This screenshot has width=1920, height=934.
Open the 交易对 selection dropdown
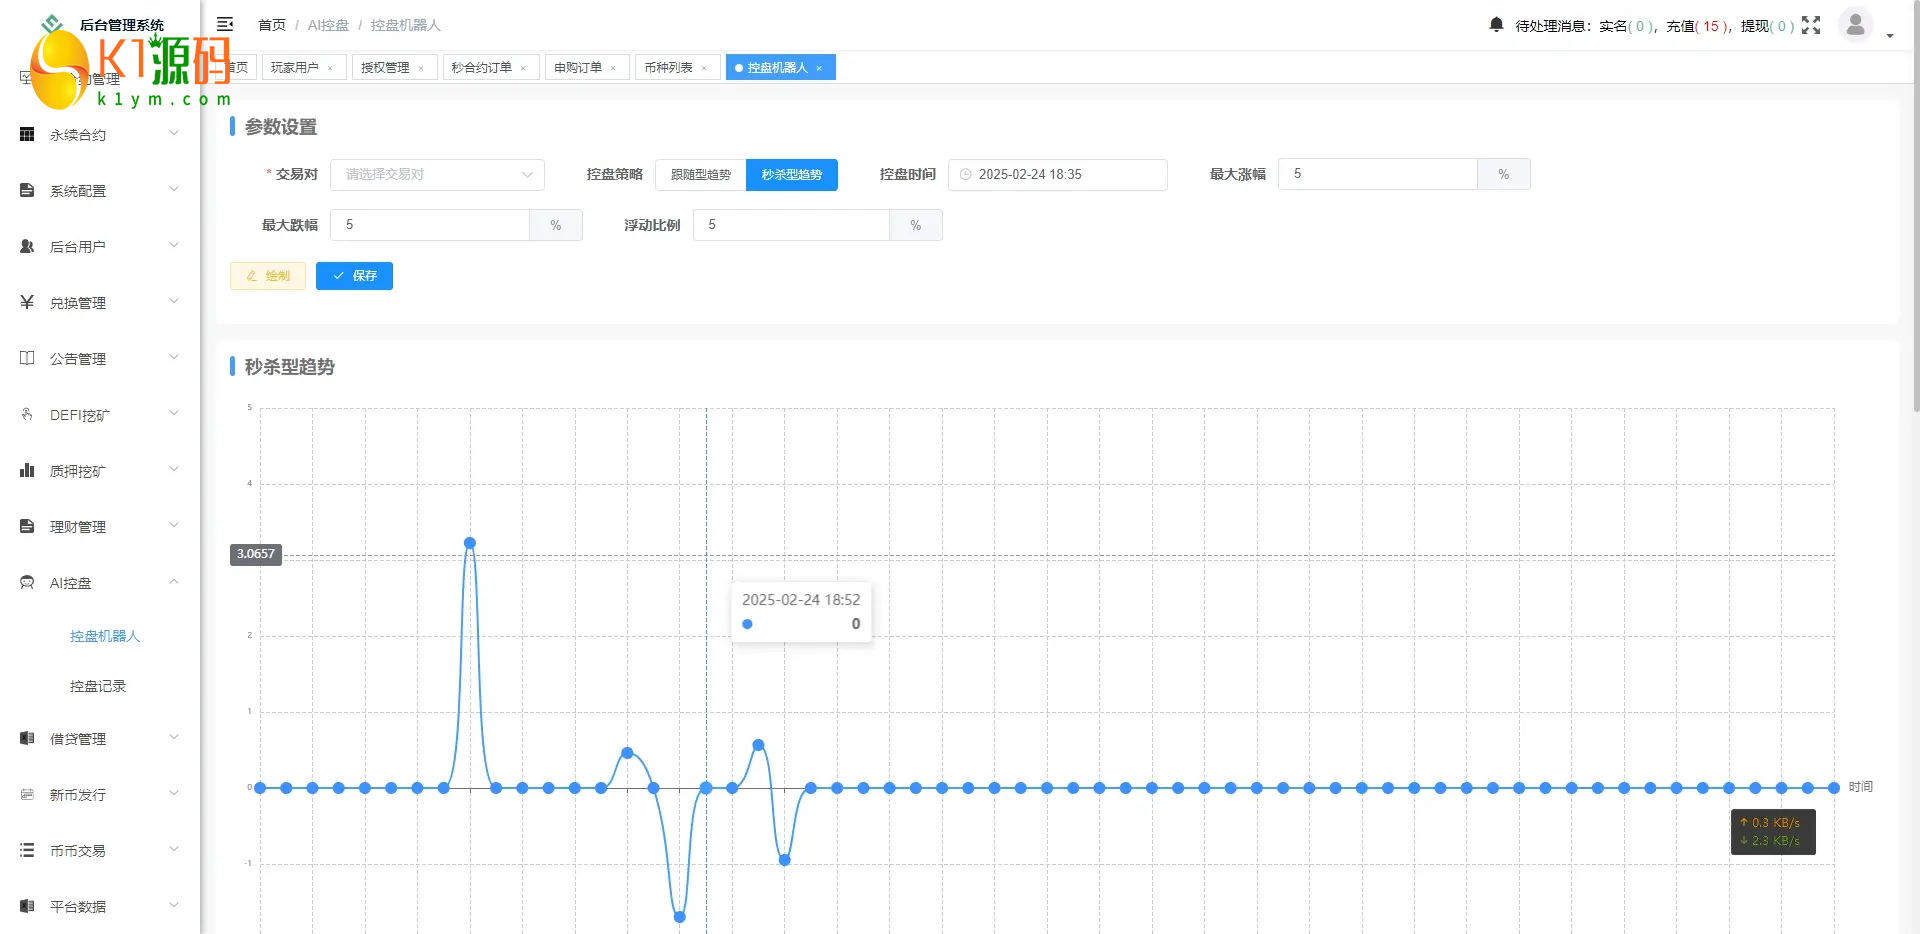click(x=437, y=175)
